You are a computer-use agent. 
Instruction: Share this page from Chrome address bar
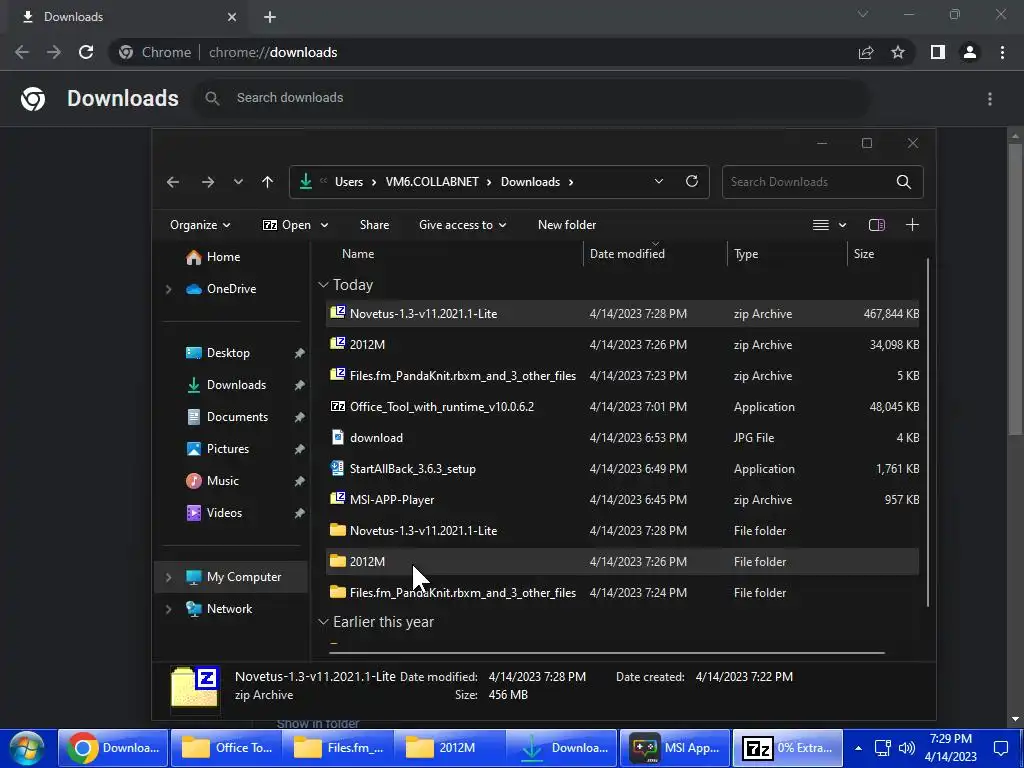point(866,52)
